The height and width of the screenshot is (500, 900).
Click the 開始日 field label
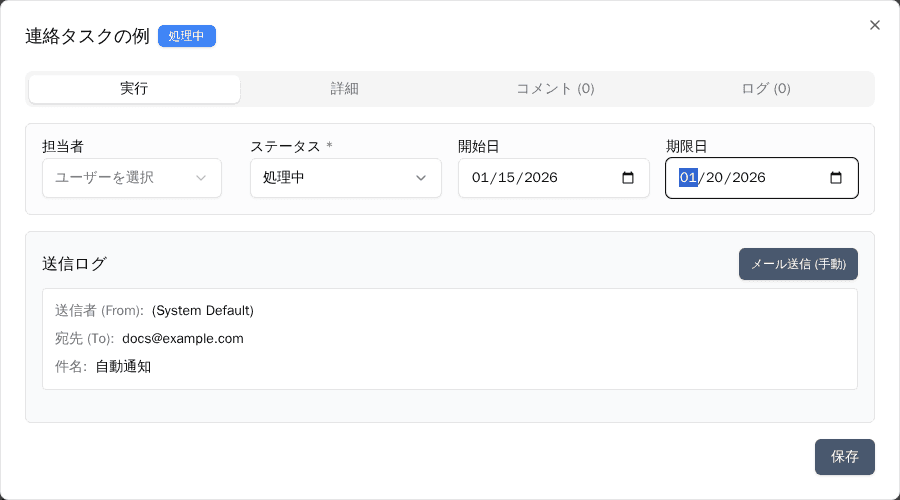pyautogui.click(x=478, y=146)
